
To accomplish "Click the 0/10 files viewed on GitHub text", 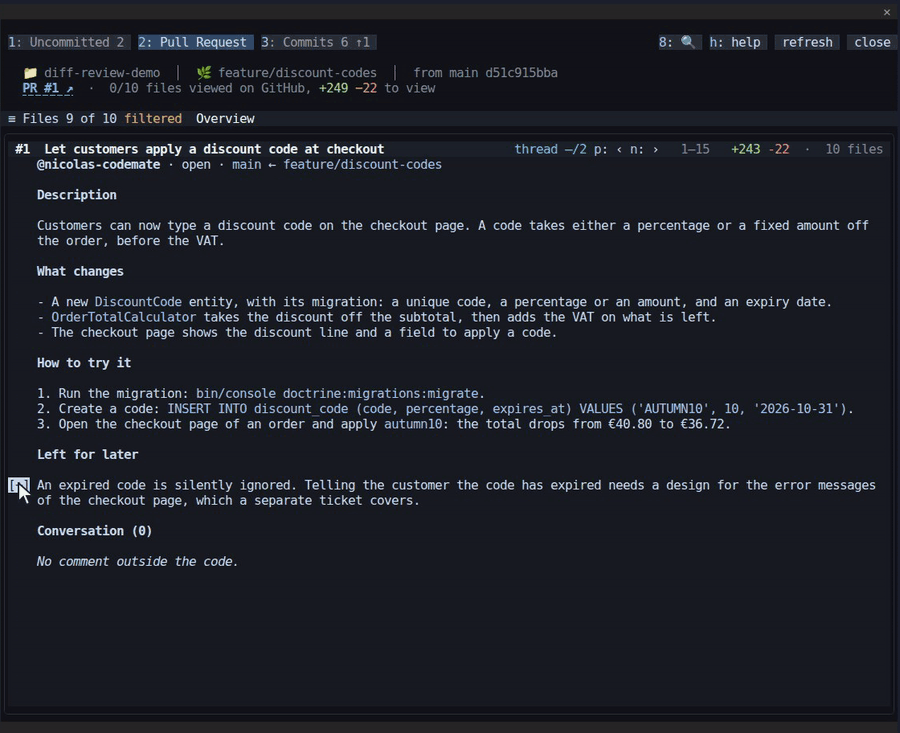I will [210, 88].
